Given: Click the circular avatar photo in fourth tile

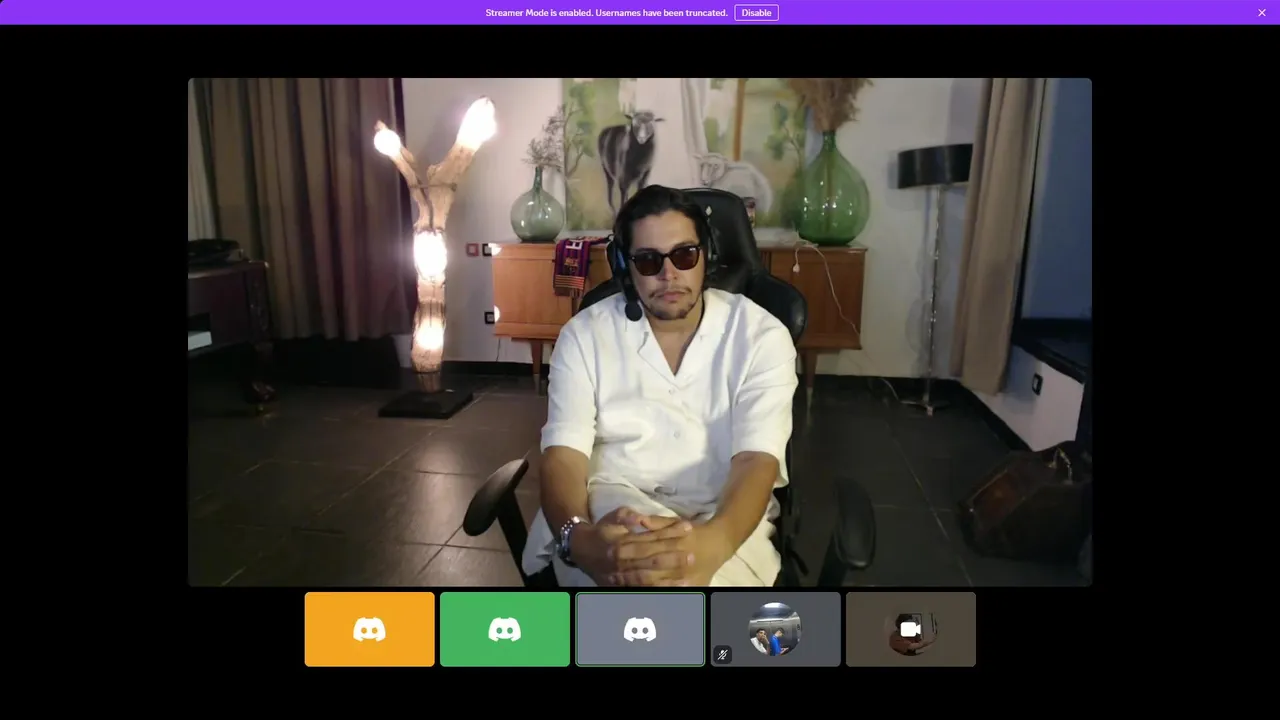Looking at the screenshot, I should (775, 629).
